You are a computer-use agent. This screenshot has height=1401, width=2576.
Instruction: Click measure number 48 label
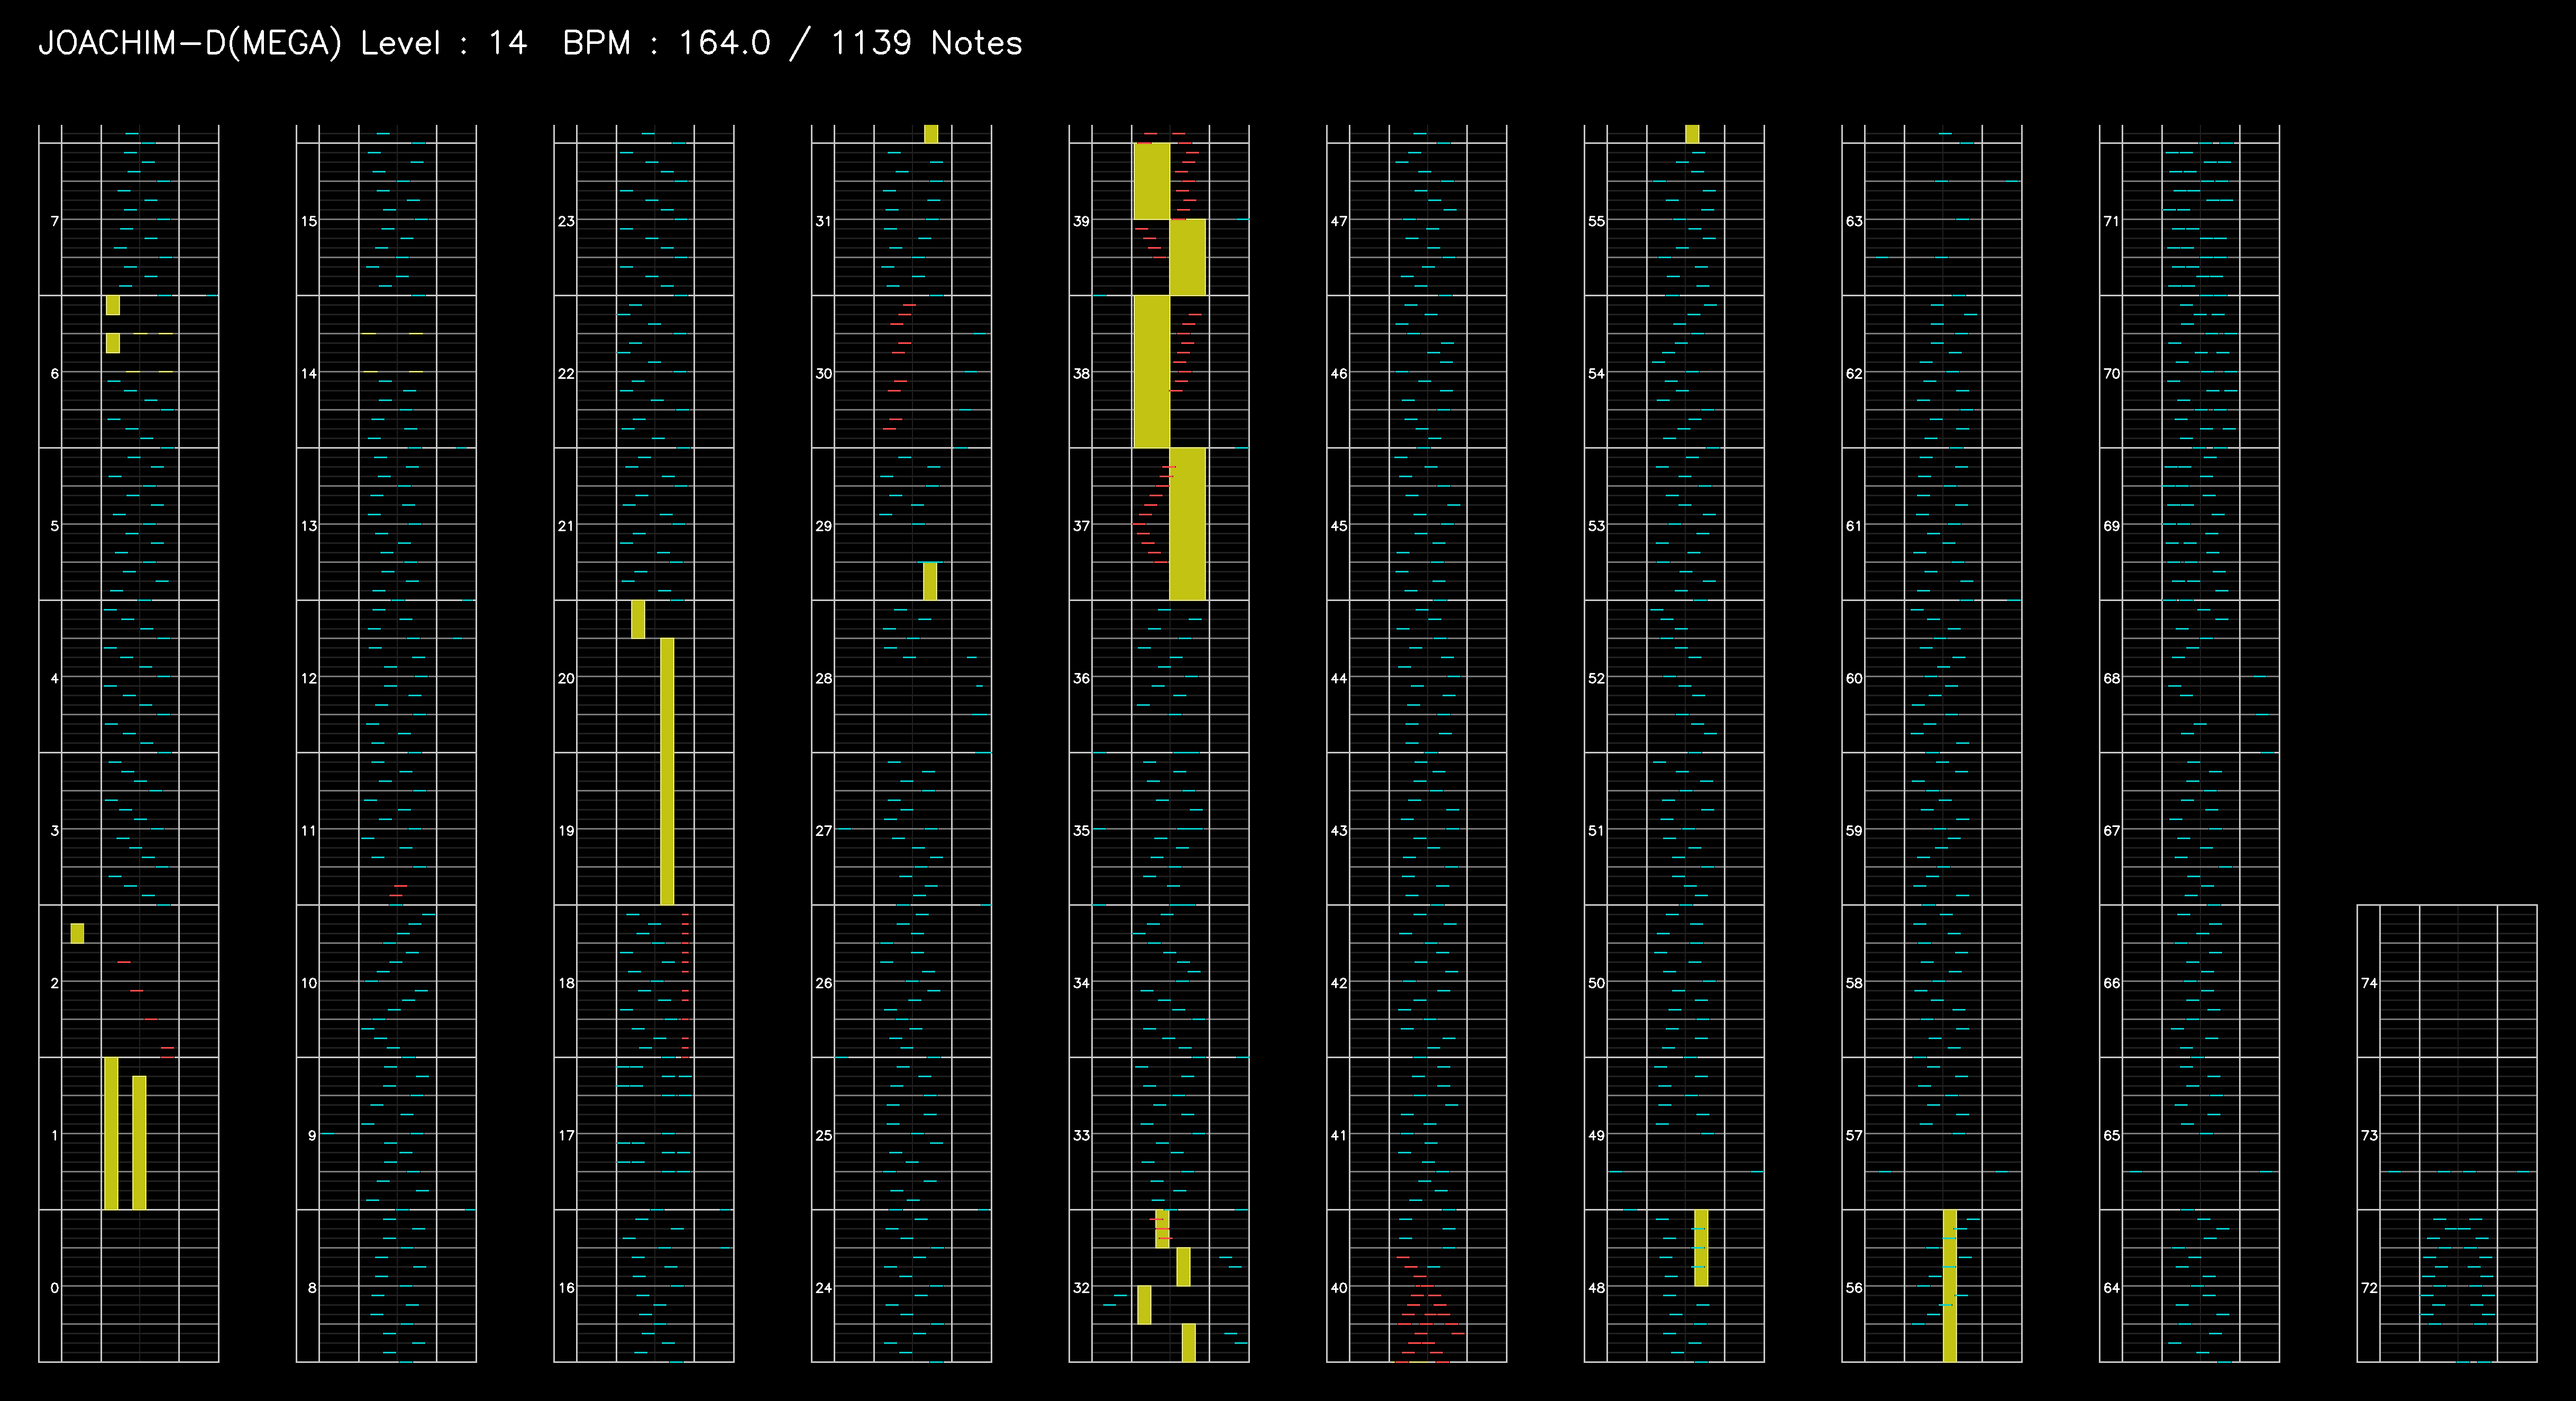tap(1596, 1287)
